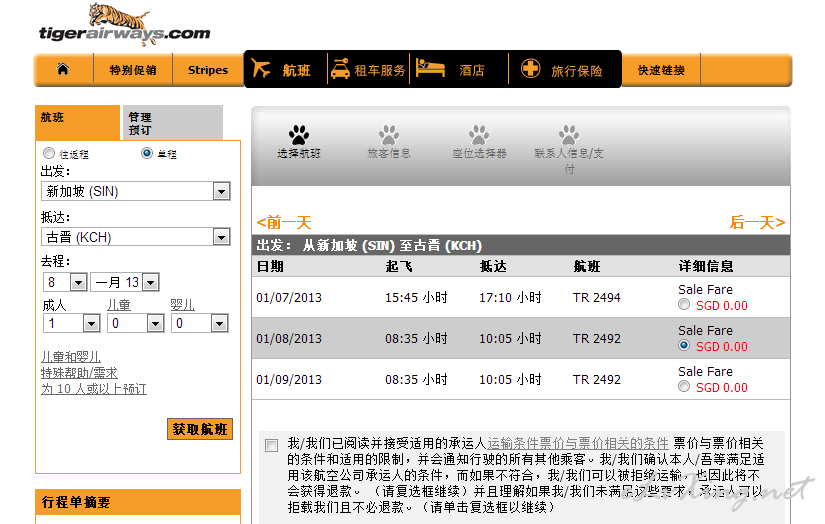Click the hotel bed icon
This screenshot has height=524, width=825.
tap(430, 68)
